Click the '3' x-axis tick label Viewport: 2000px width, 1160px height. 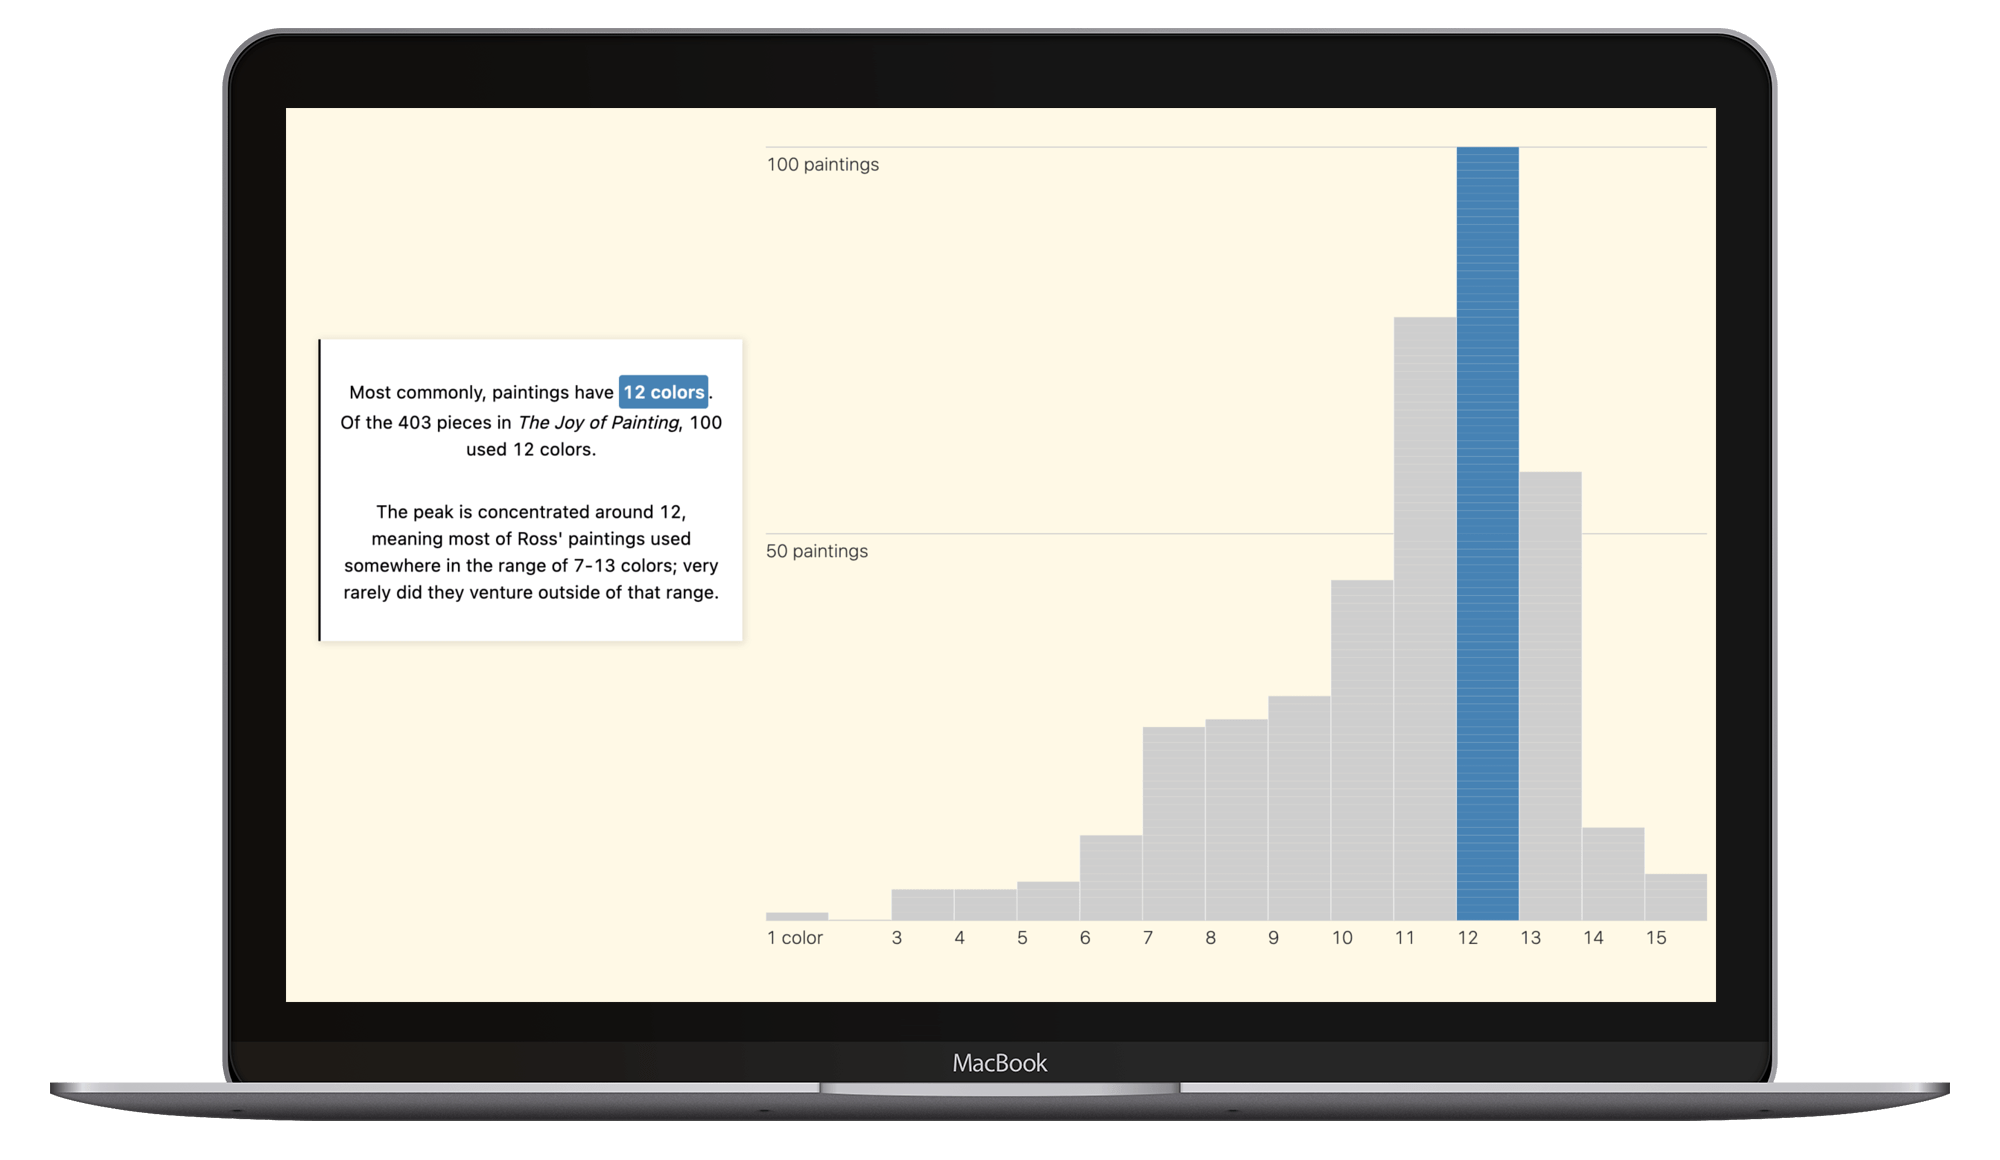click(x=897, y=938)
